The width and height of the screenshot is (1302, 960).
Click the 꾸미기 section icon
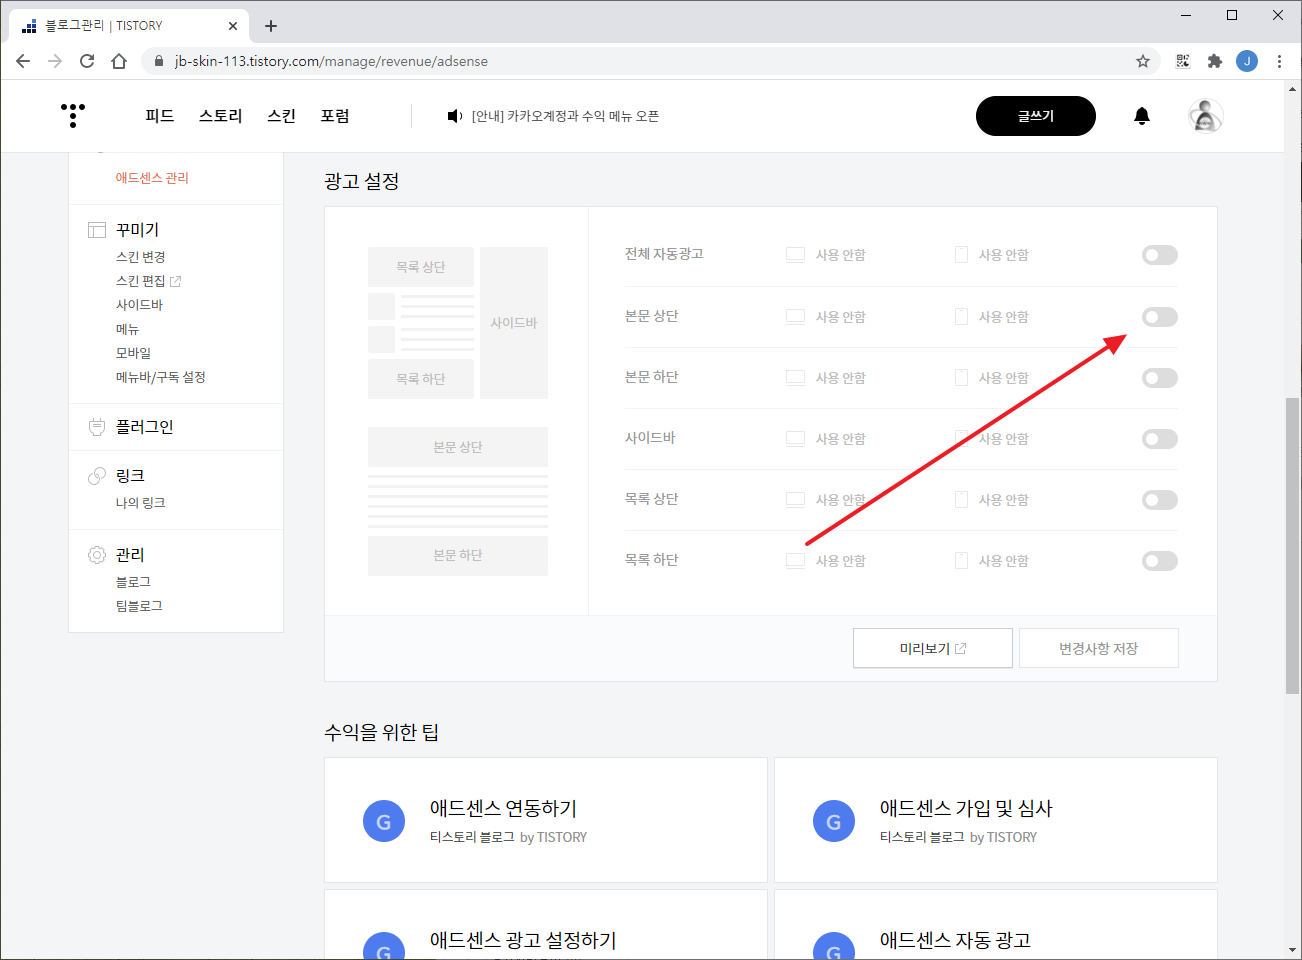(97, 230)
